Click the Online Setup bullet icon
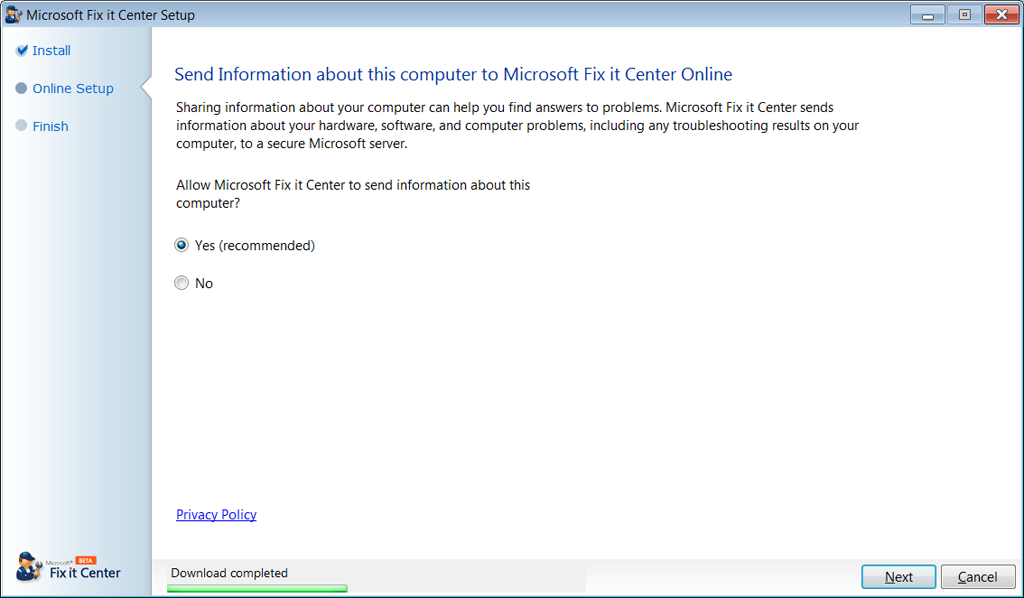Image resolution: width=1024 pixels, height=598 pixels. click(x=21, y=88)
